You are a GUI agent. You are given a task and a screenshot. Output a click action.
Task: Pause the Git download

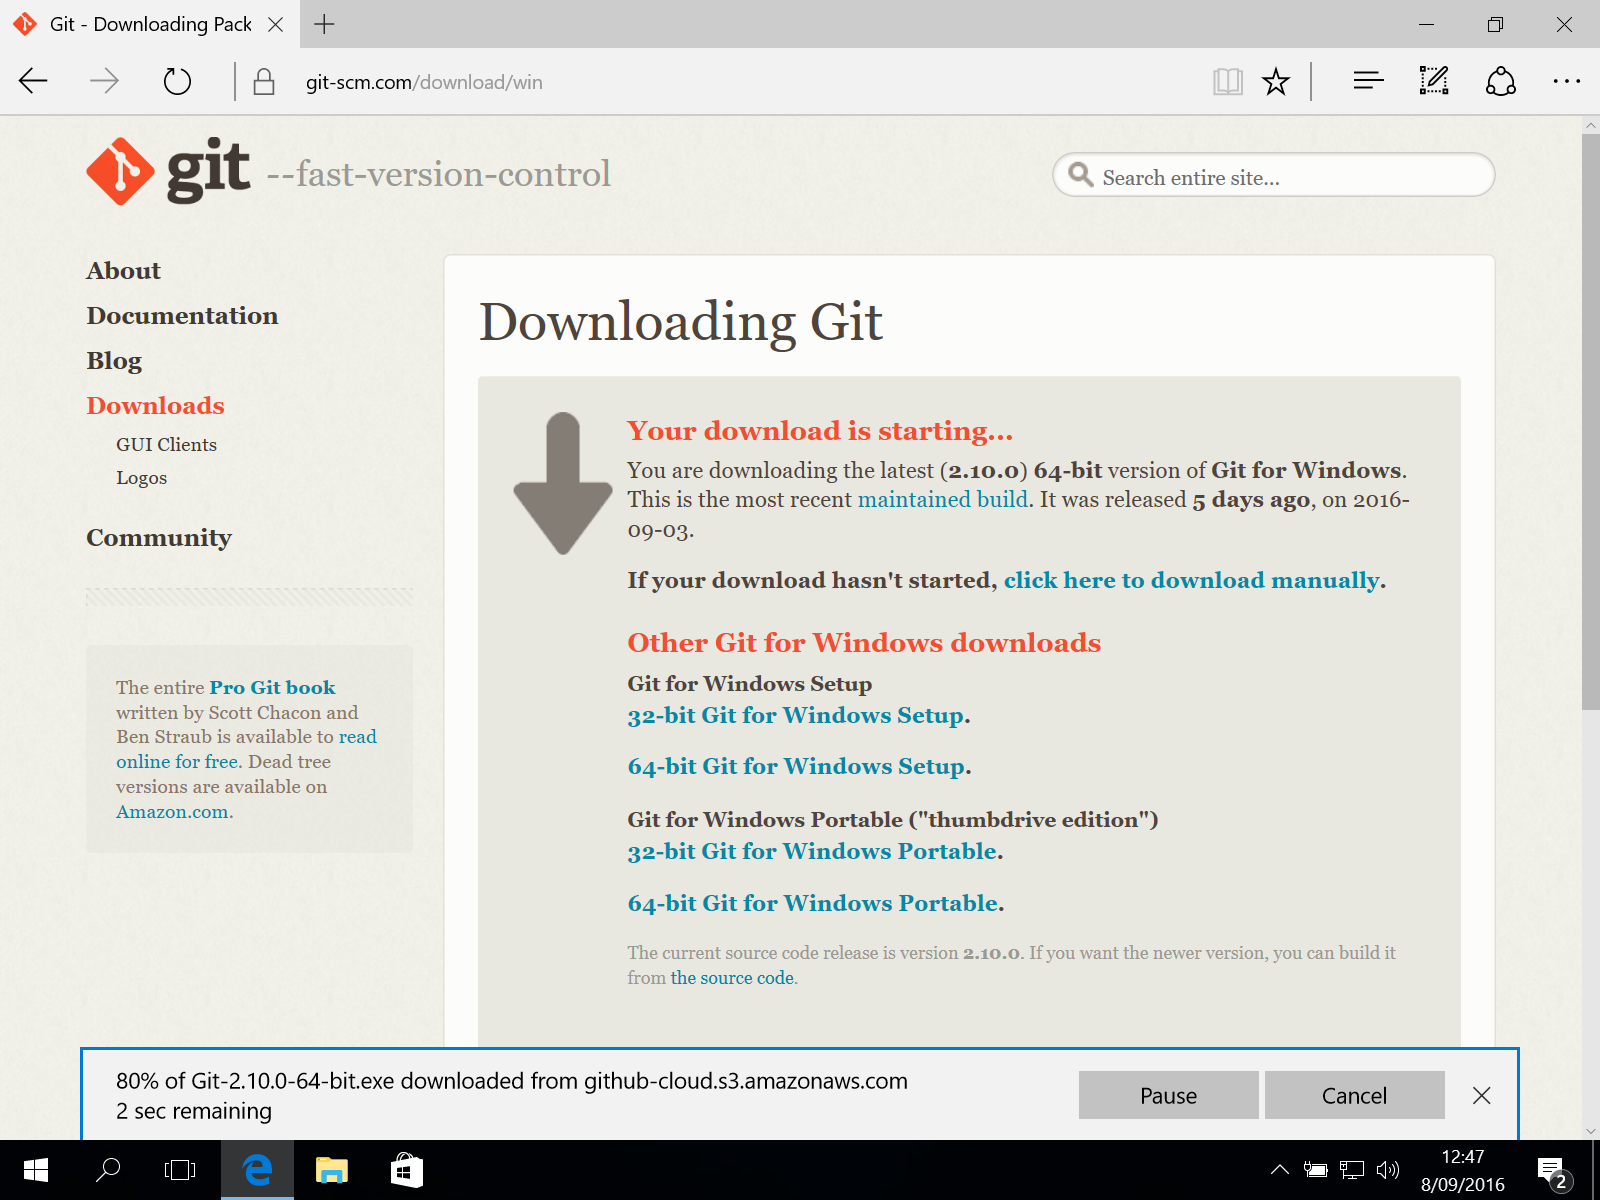1168,1095
